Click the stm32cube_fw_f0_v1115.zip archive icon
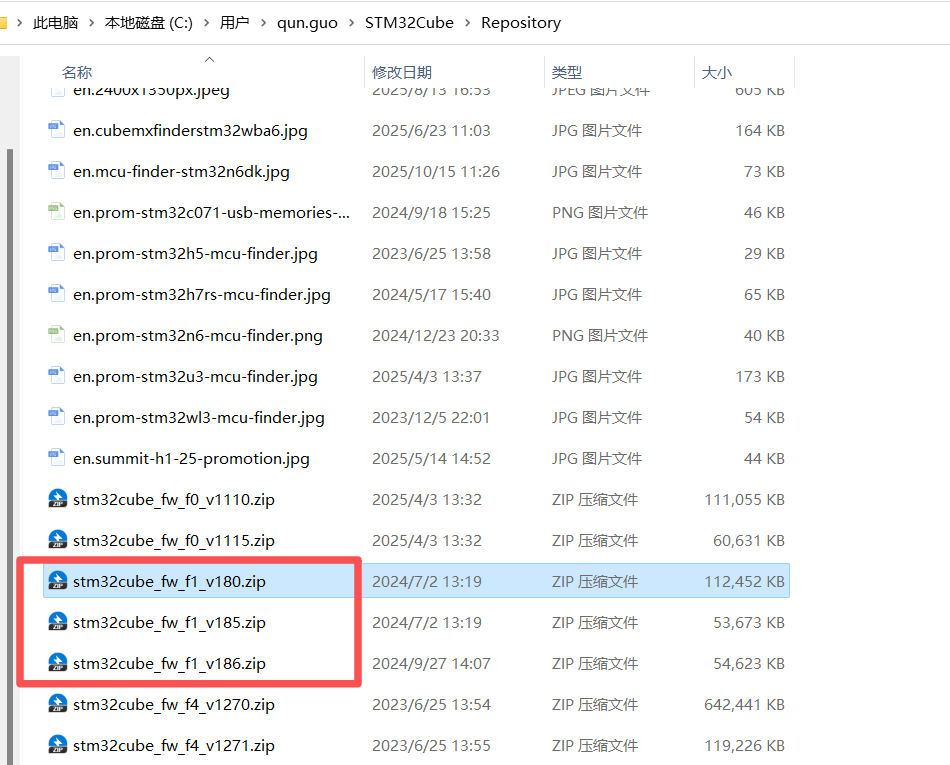Image resolution: width=950 pixels, height=765 pixels. [x=58, y=540]
